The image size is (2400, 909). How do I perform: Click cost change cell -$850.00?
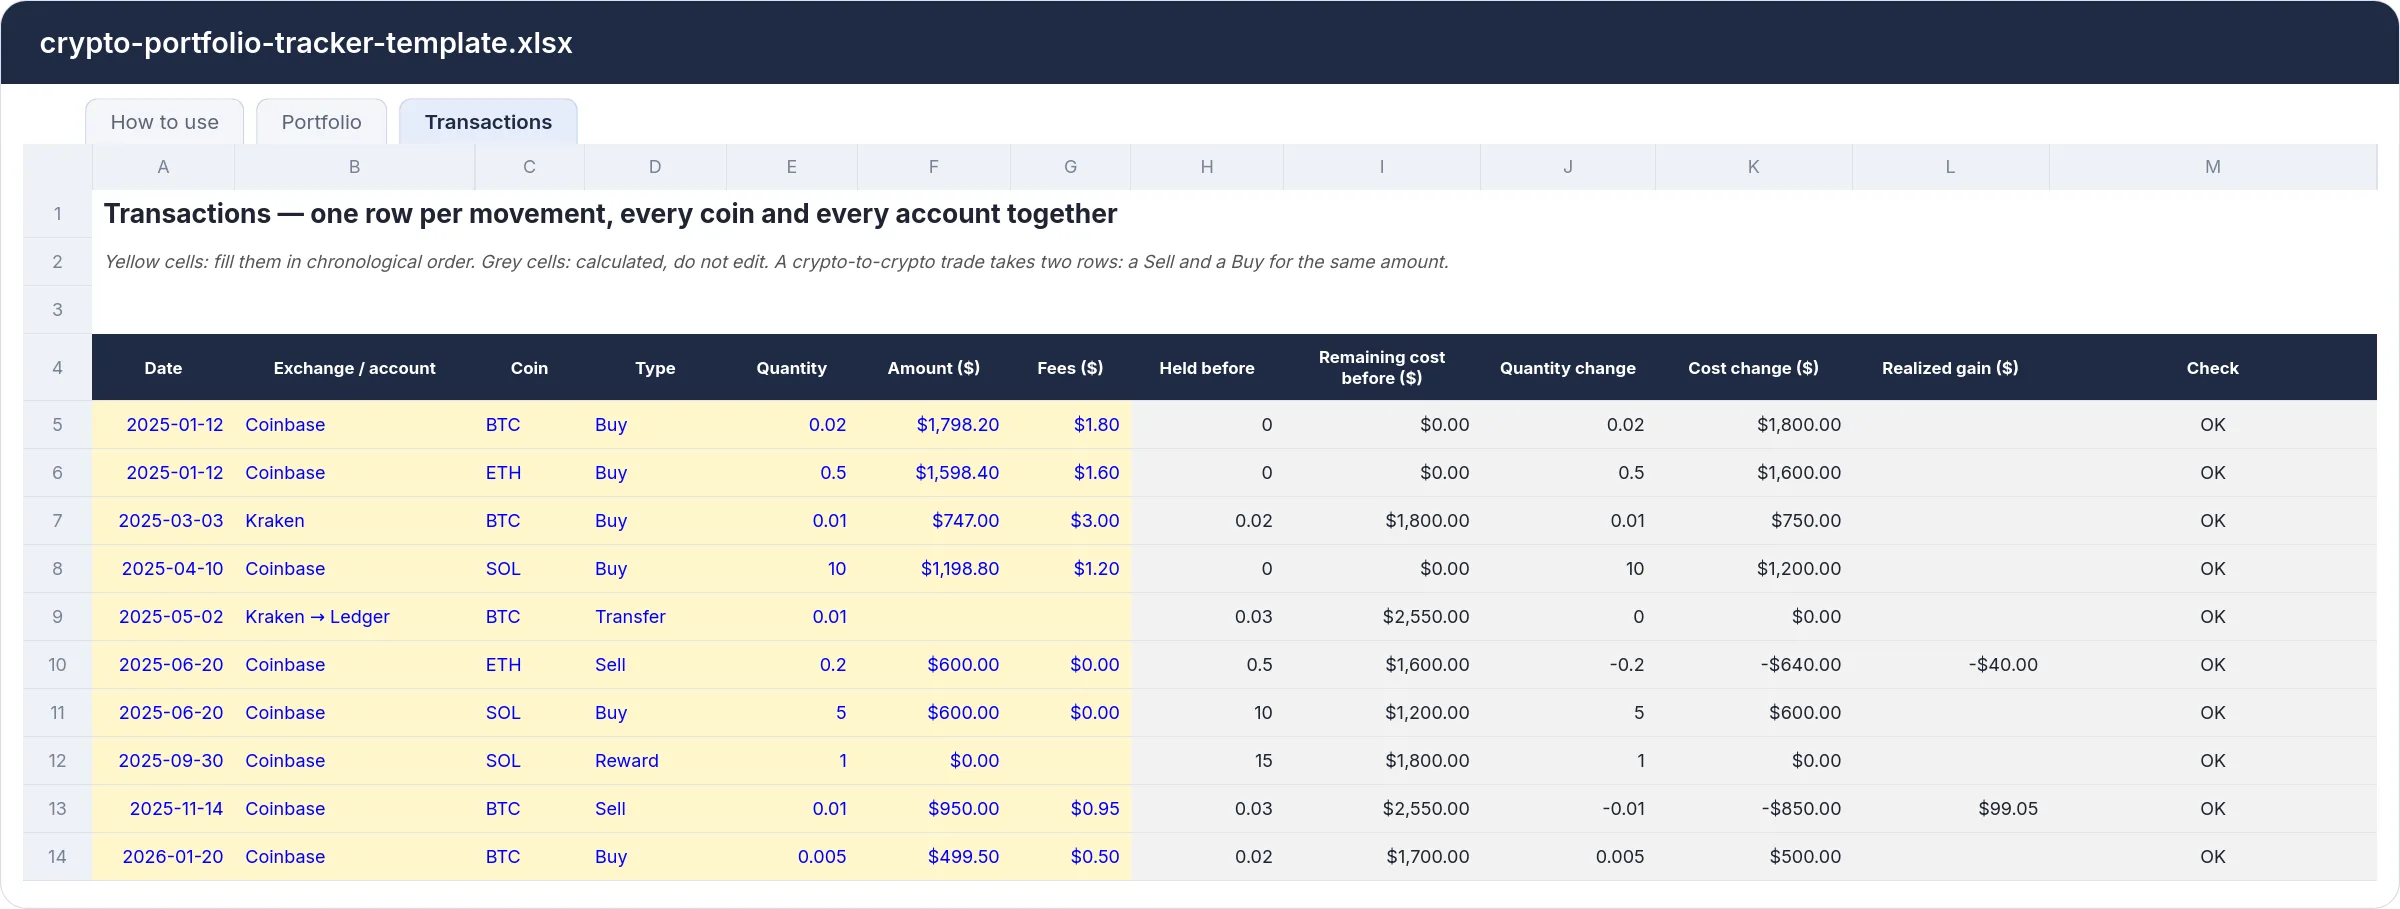coord(1753,809)
